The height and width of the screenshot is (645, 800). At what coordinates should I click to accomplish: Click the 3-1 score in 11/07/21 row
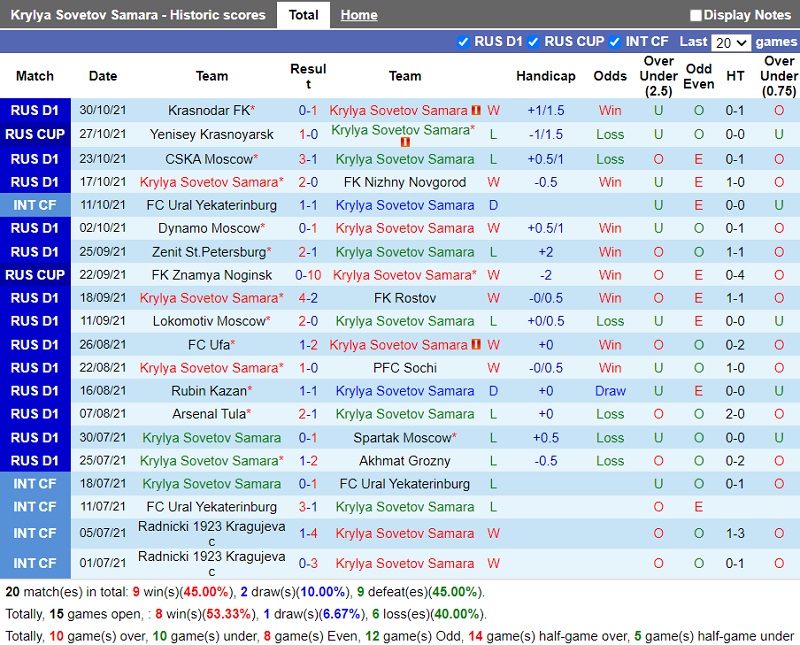(308, 507)
